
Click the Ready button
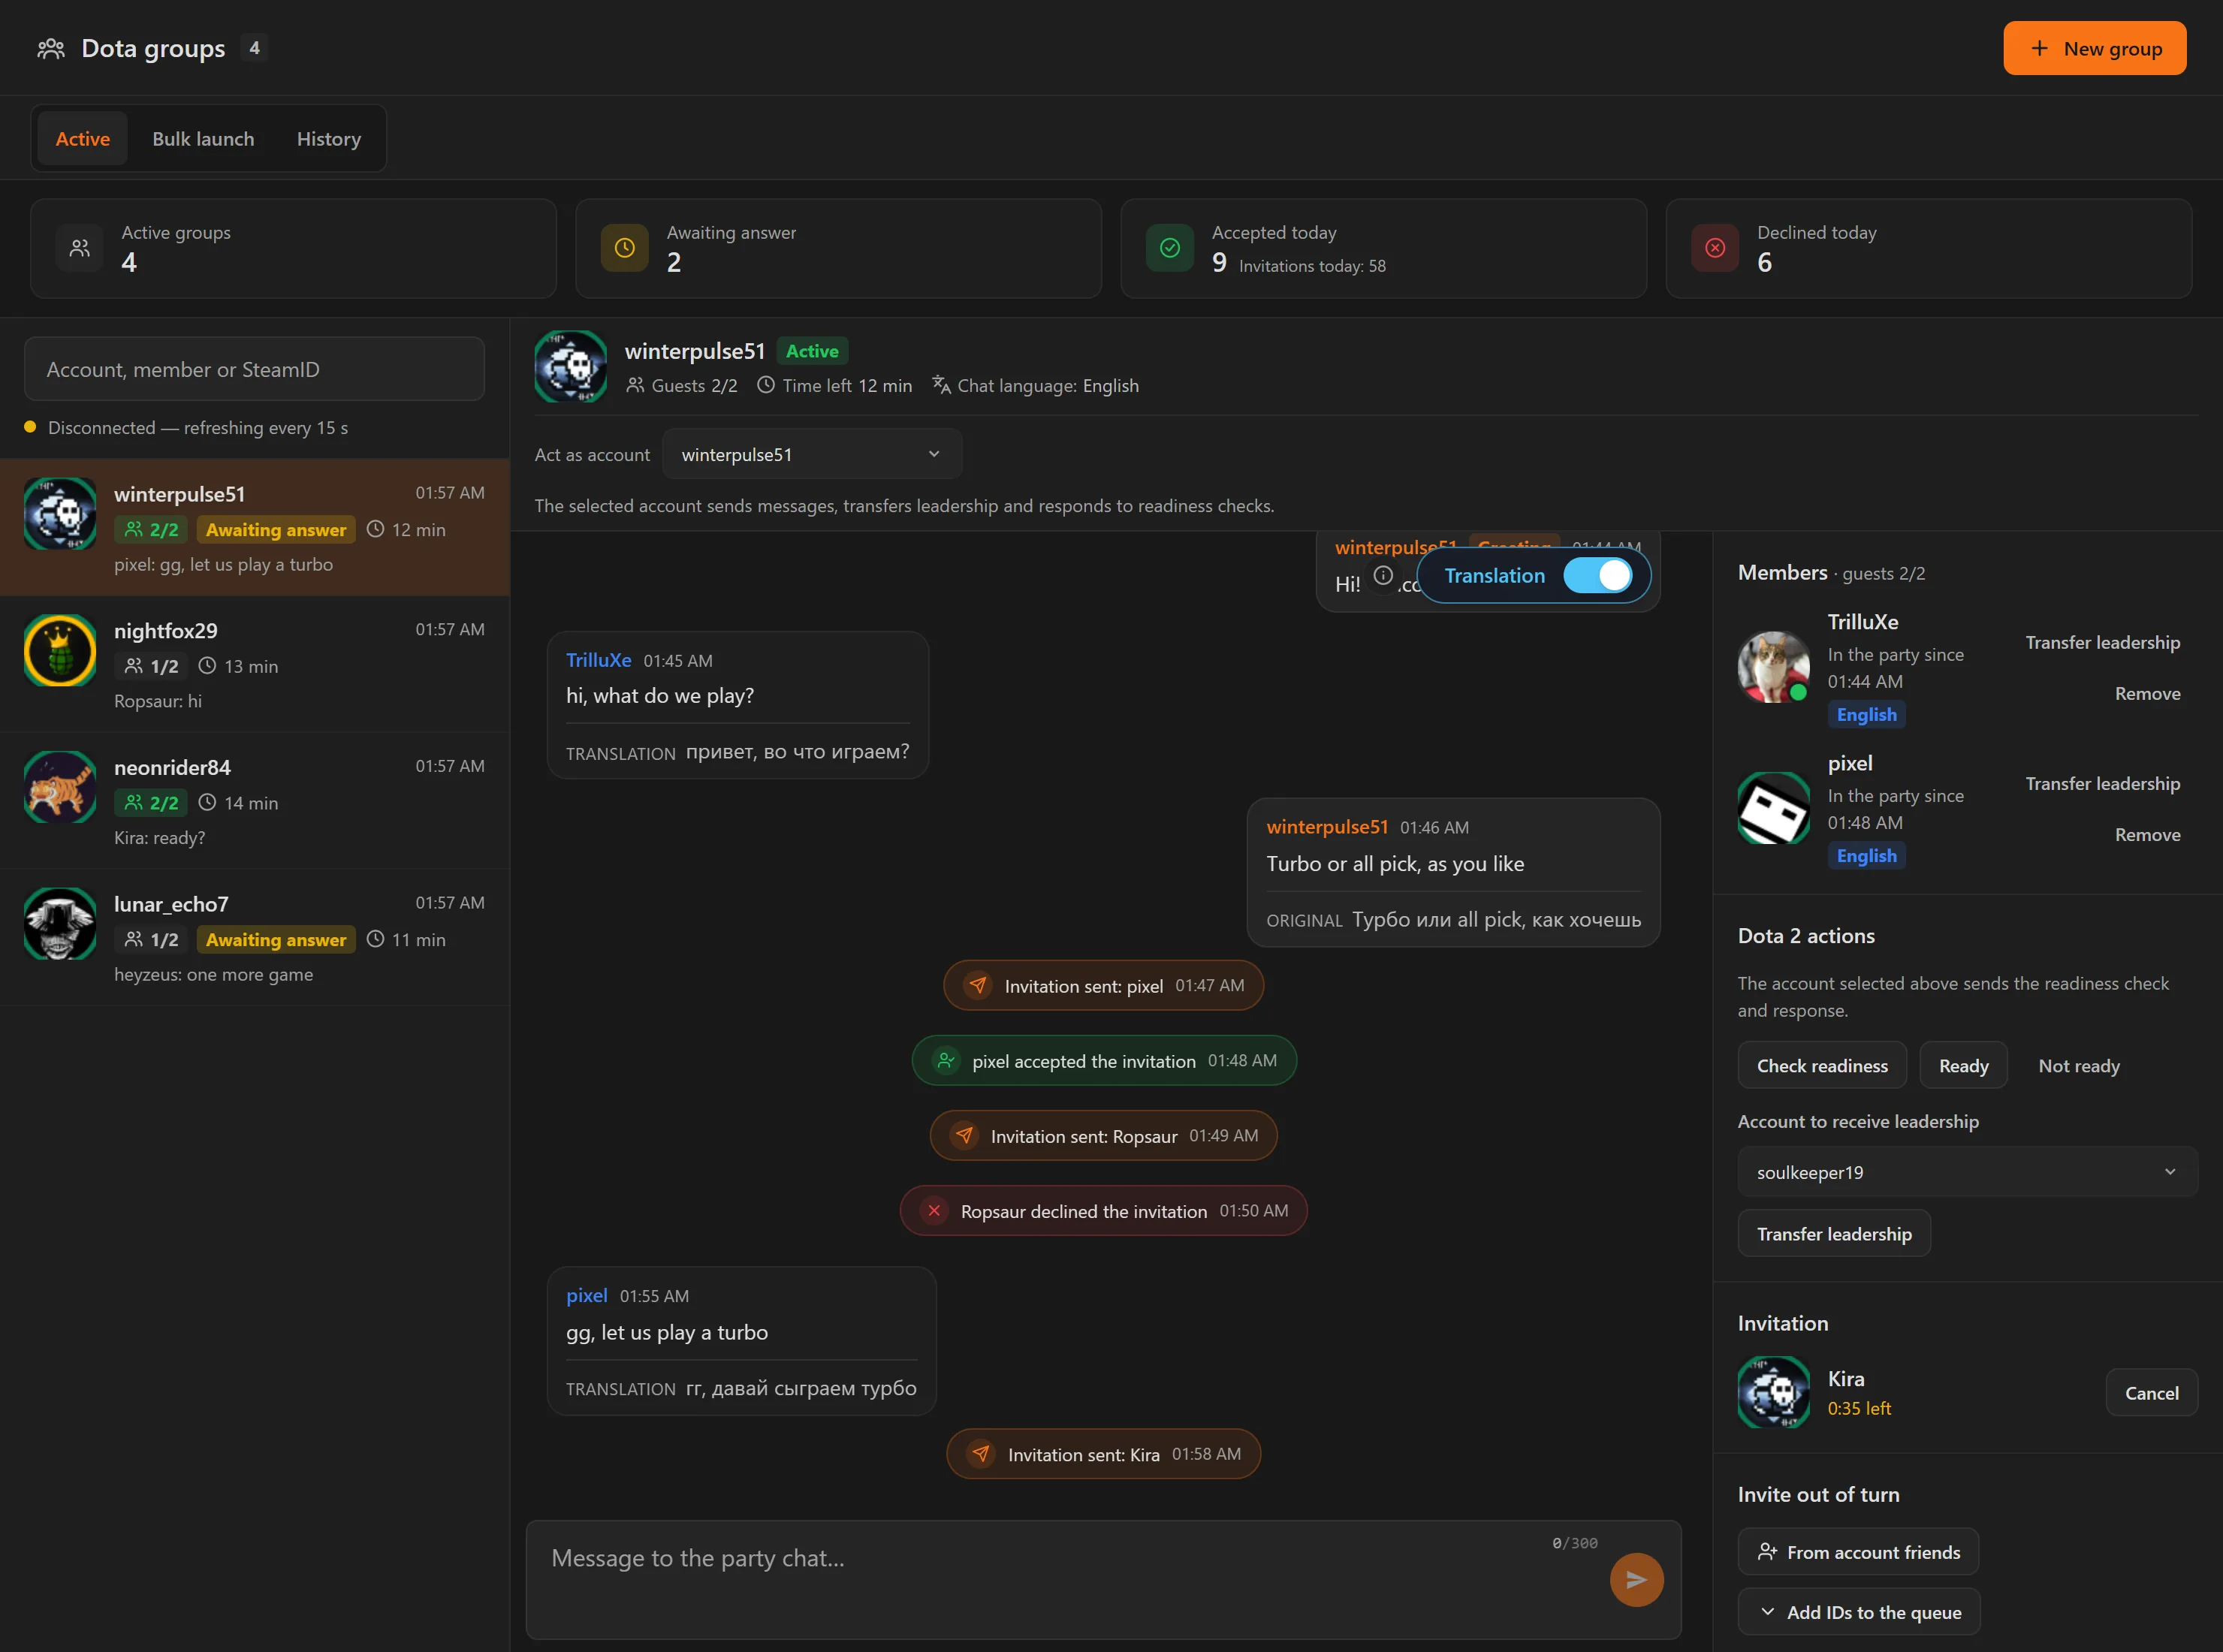tap(1964, 1065)
